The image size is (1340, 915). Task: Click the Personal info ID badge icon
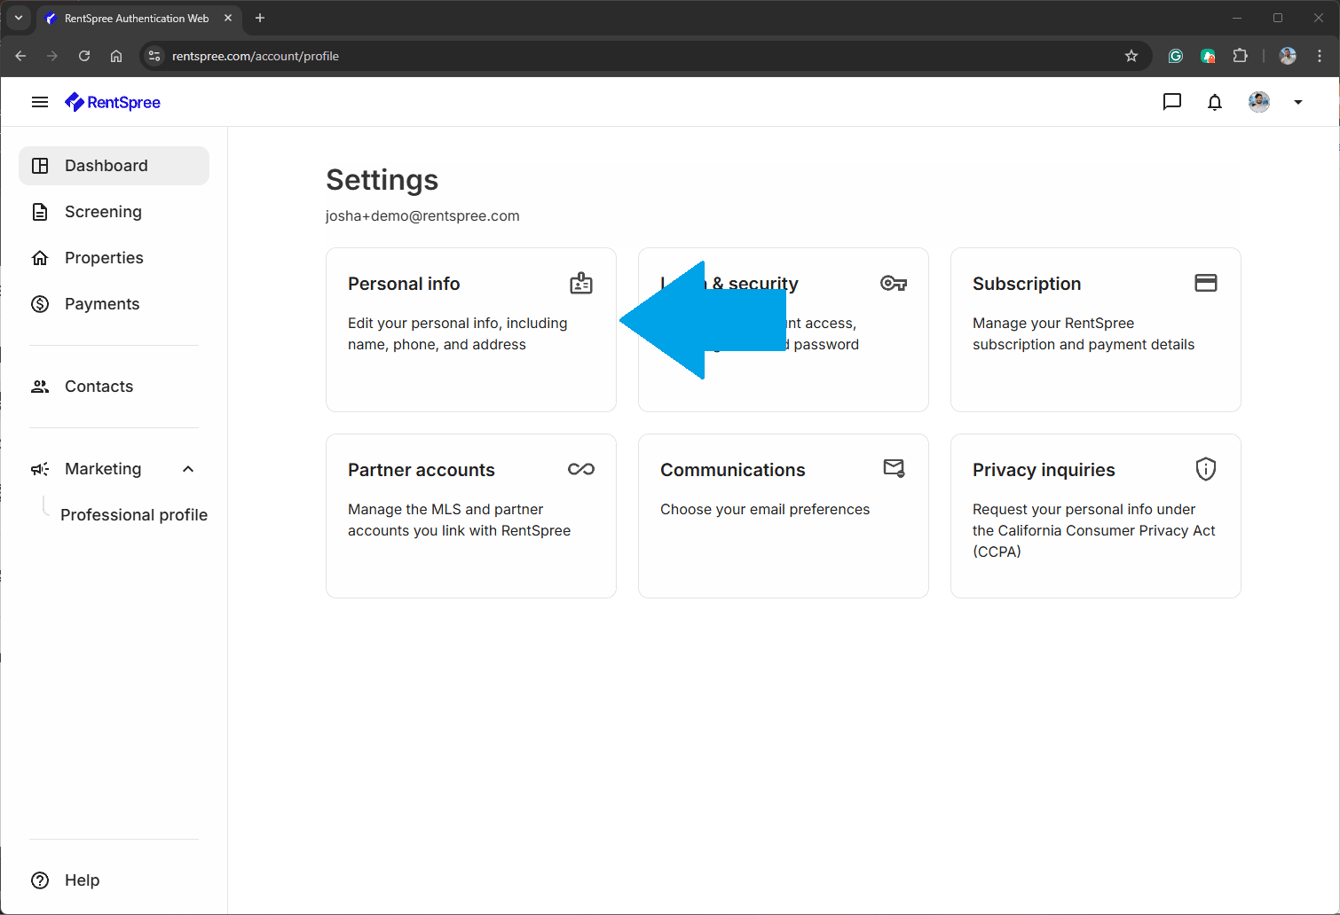pyautogui.click(x=581, y=284)
